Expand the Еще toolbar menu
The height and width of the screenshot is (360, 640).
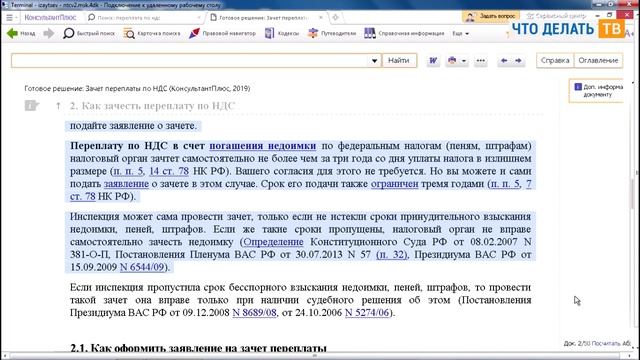click(460, 33)
